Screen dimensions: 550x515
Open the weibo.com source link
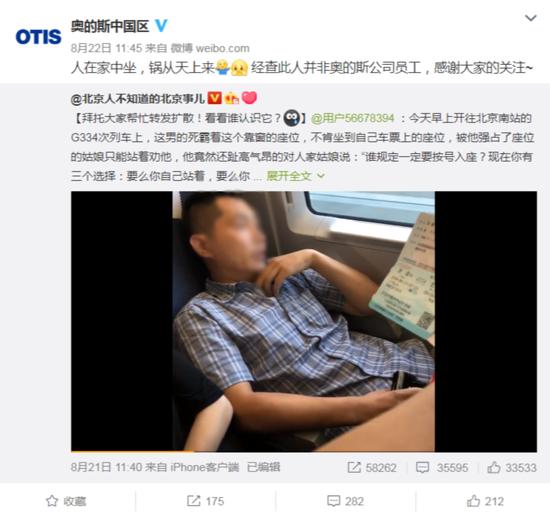coord(222,48)
